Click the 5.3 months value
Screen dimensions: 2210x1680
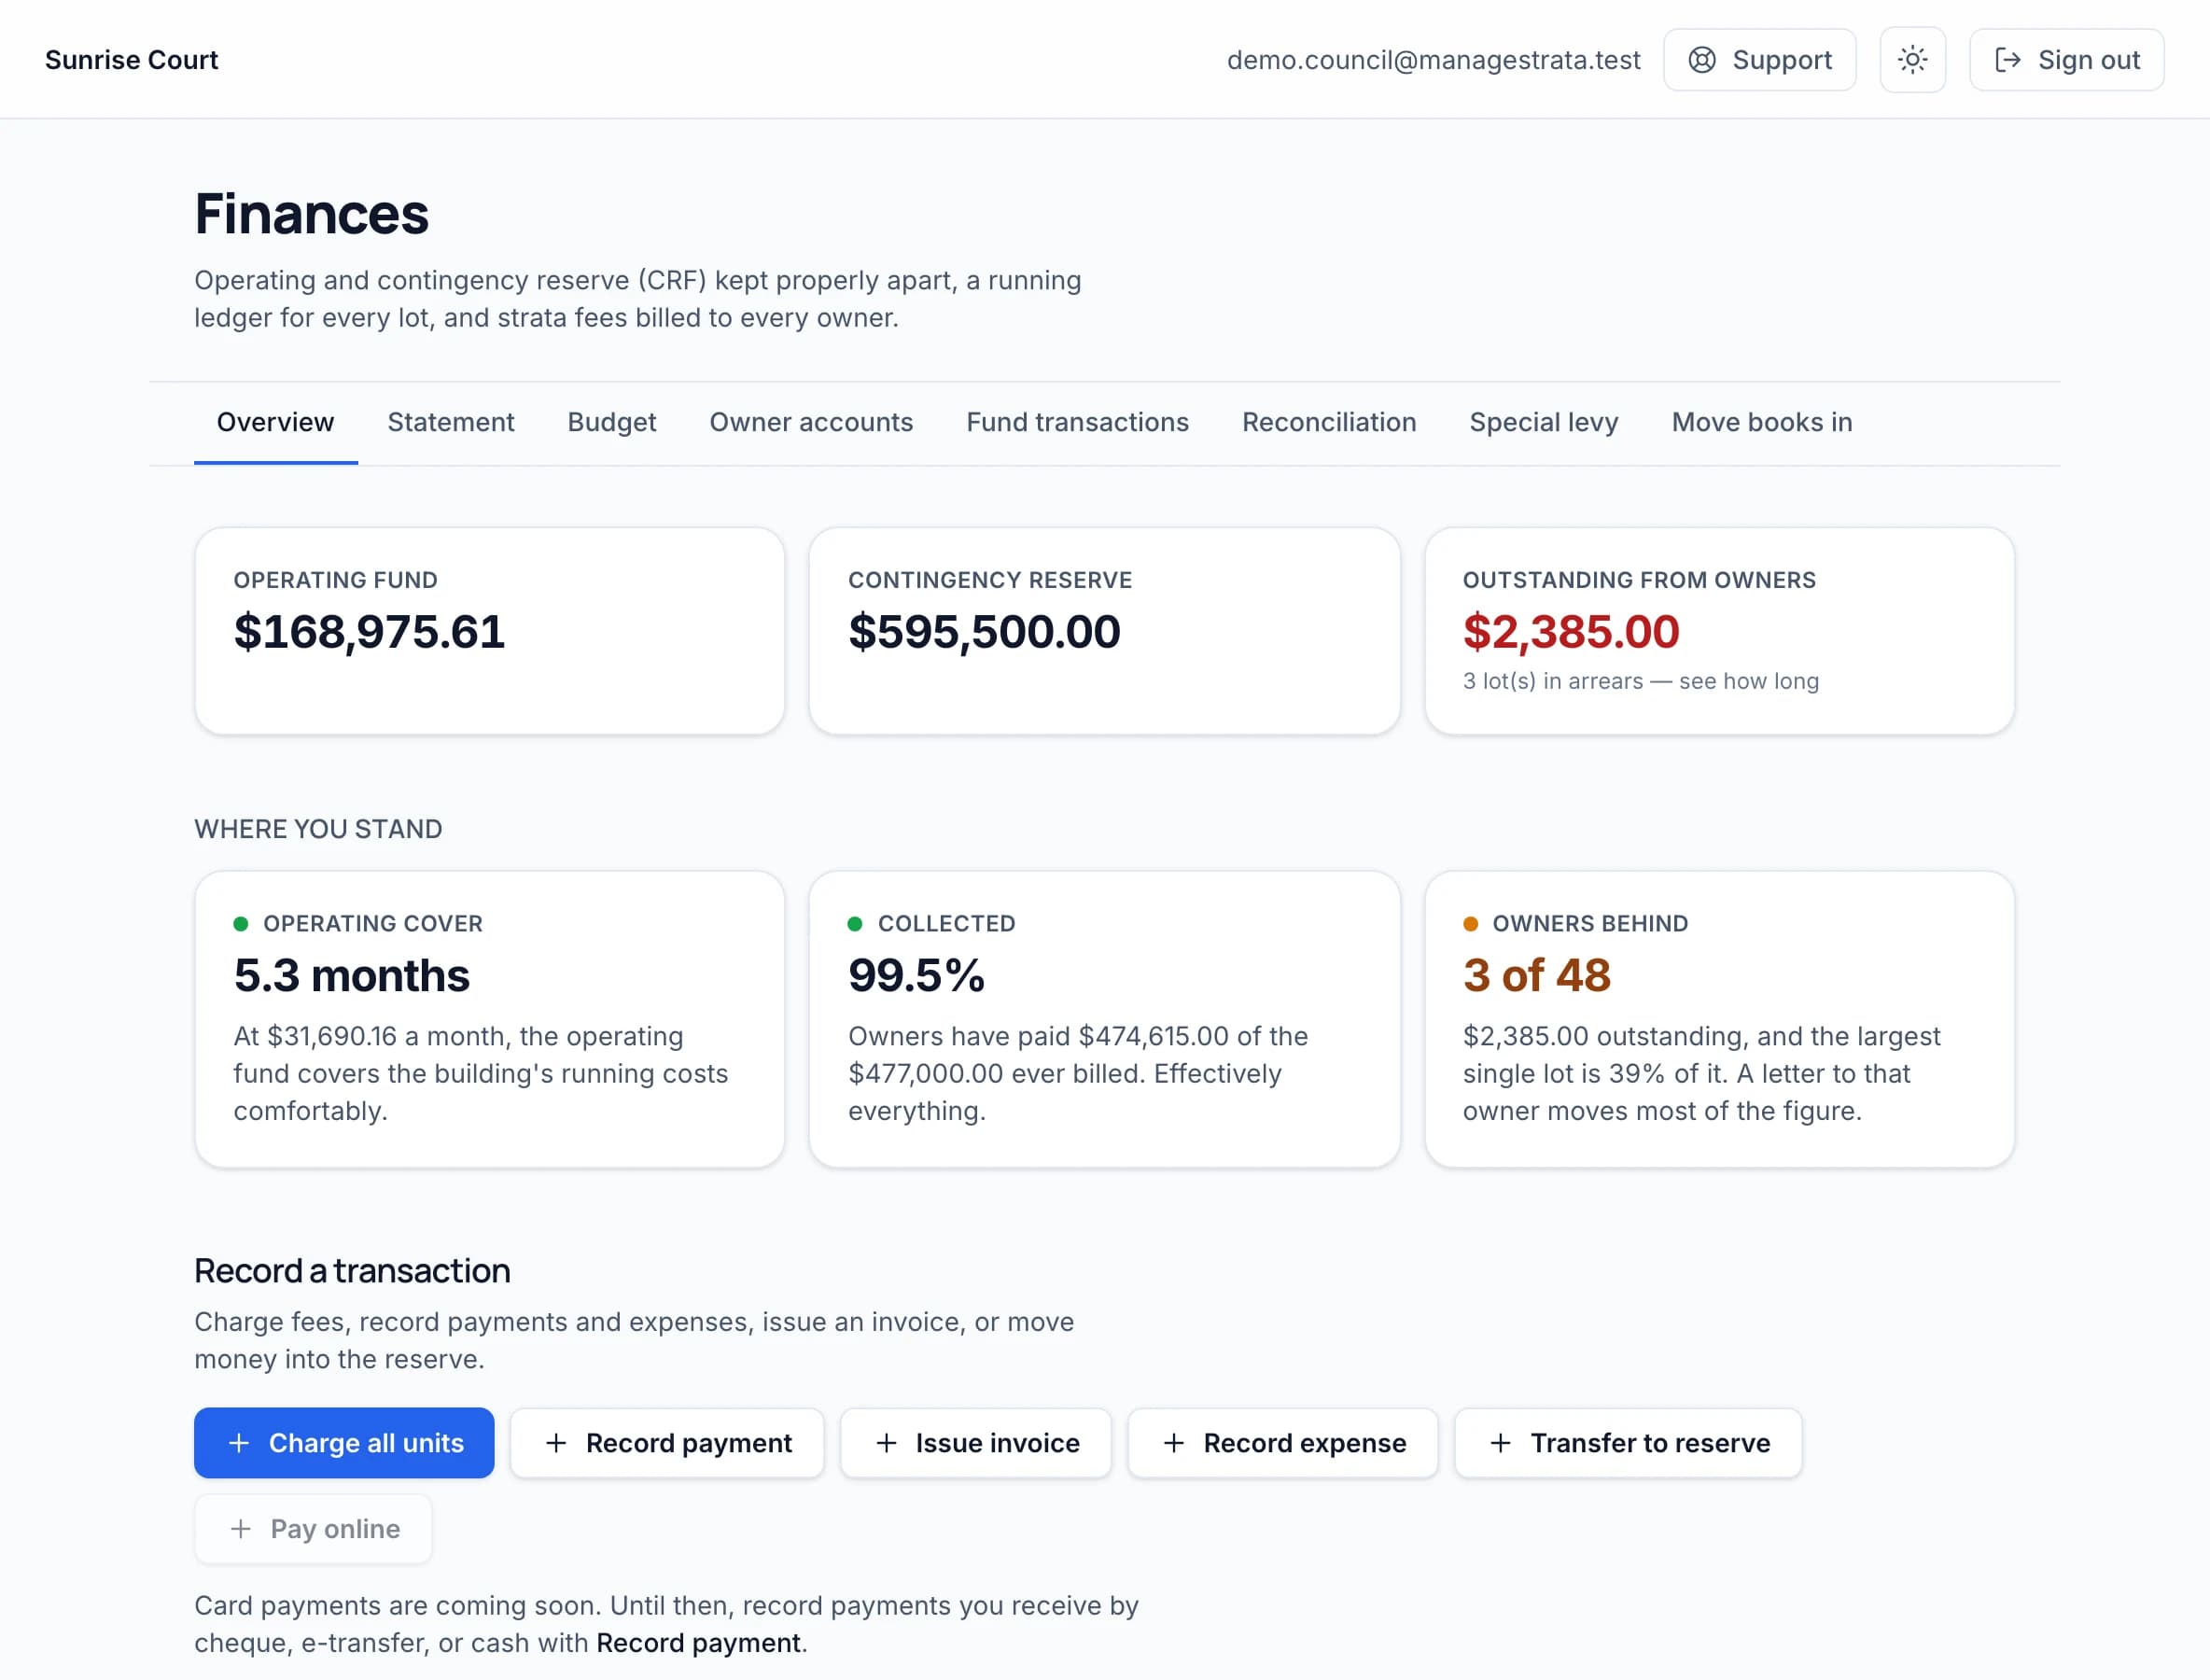click(x=352, y=976)
